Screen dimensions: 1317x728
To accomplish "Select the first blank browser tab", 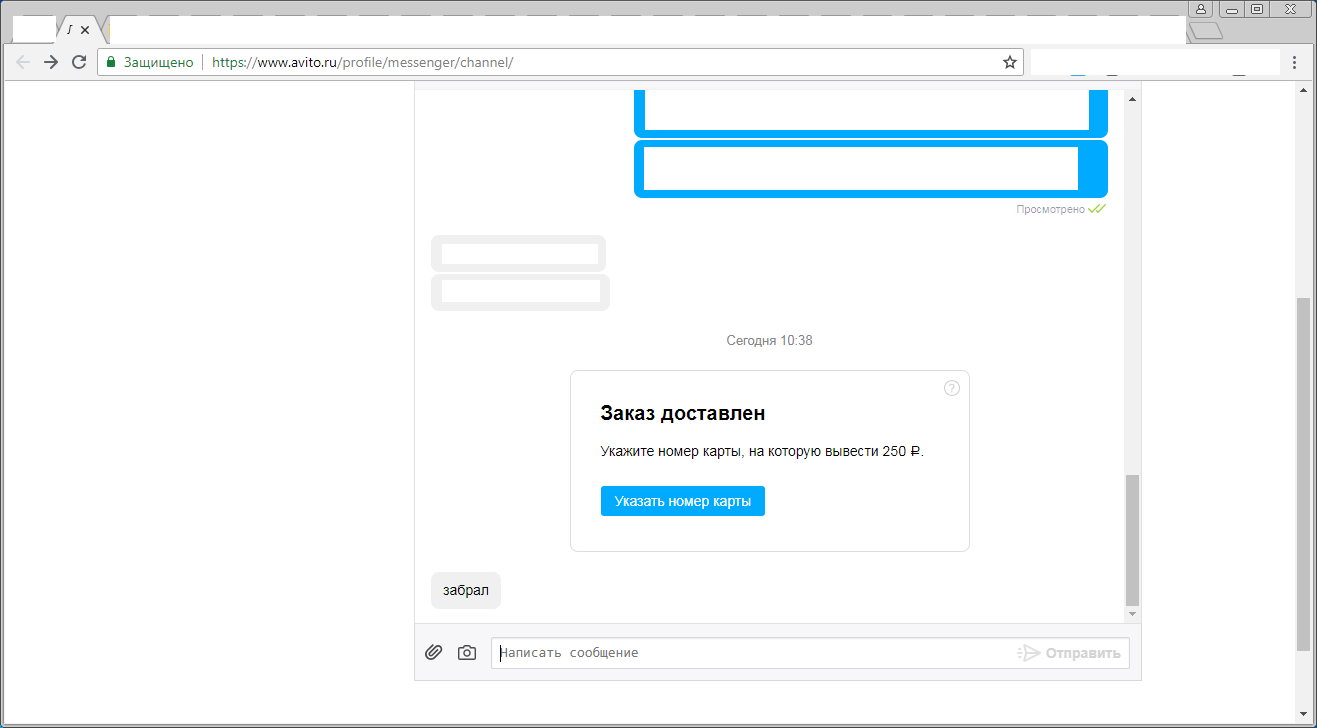I will point(32,30).
